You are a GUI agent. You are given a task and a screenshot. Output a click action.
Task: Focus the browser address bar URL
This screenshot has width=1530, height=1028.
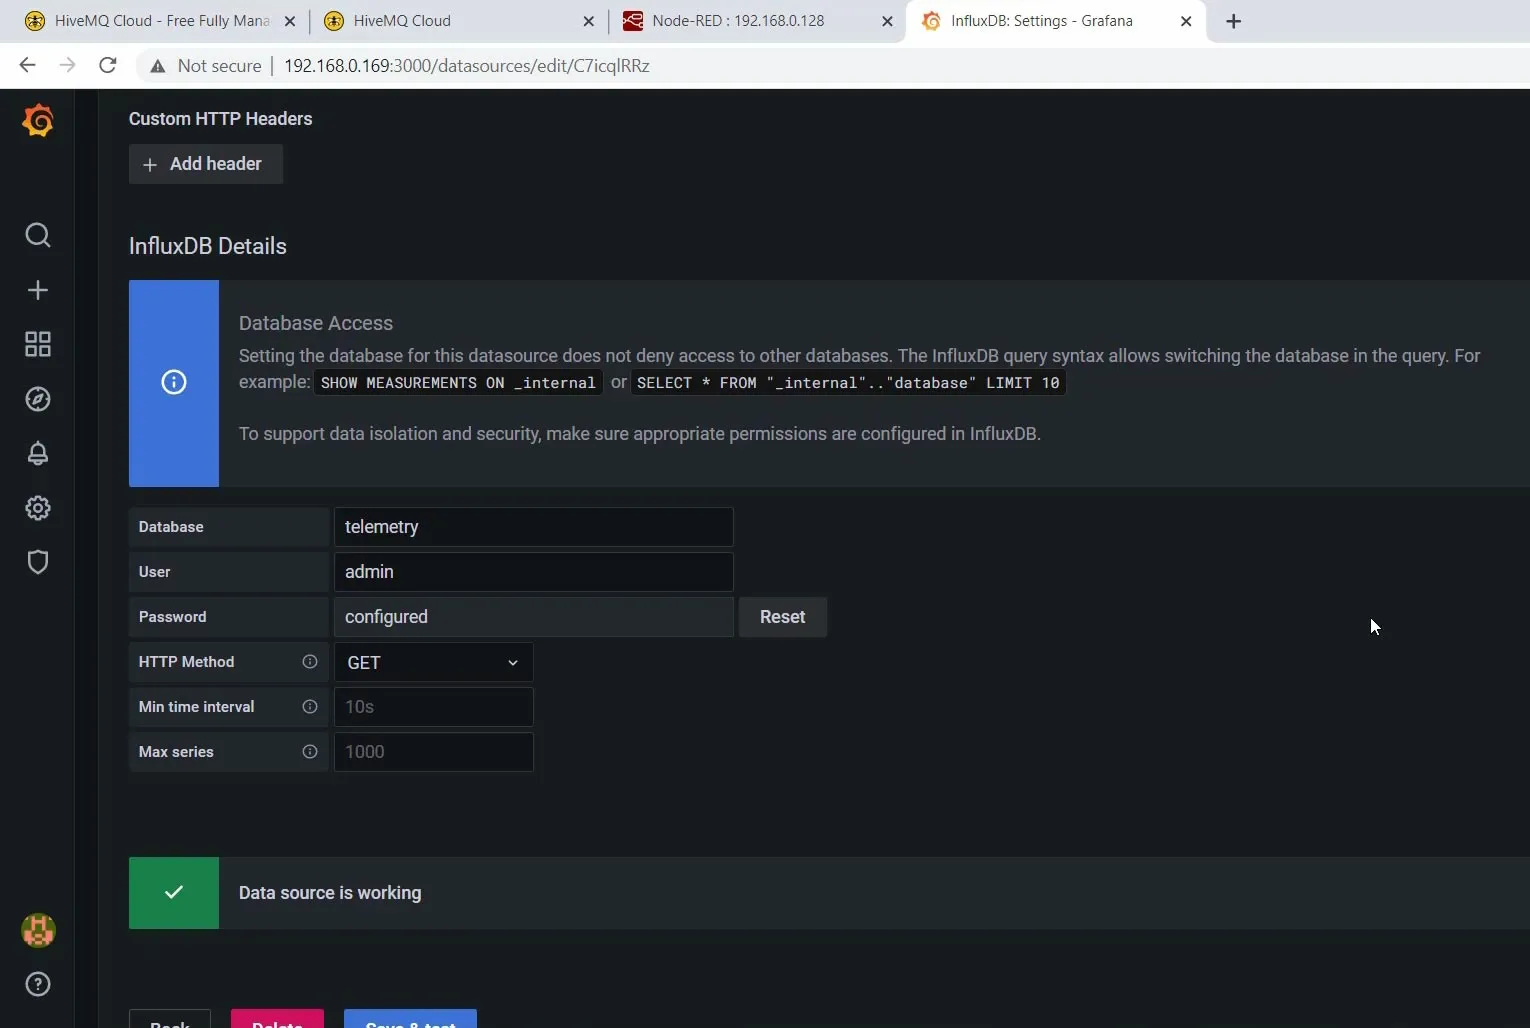pyautogui.click(x=467, y=66)
